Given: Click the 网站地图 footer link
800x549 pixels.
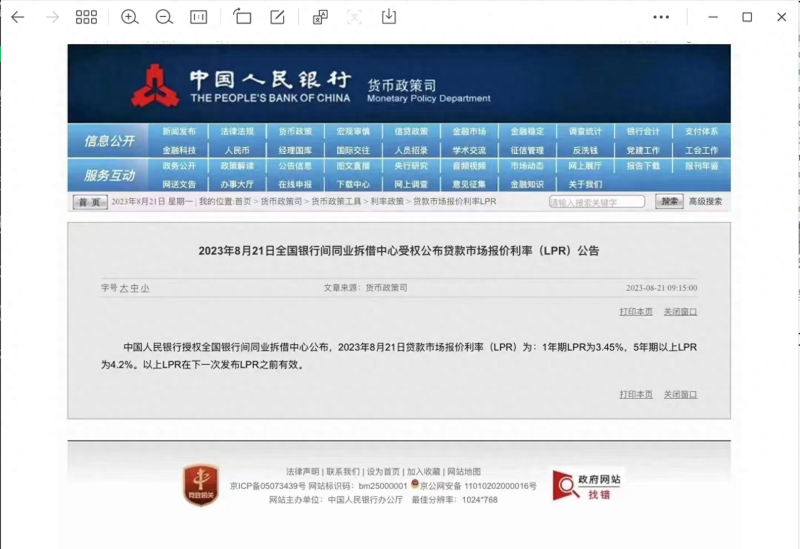Looking at the screenshot, I should (x=464, y=471).
